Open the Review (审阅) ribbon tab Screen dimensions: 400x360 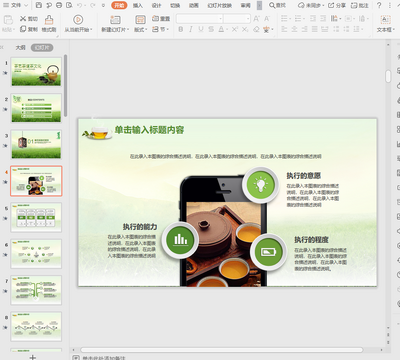(x=246, y=5)
